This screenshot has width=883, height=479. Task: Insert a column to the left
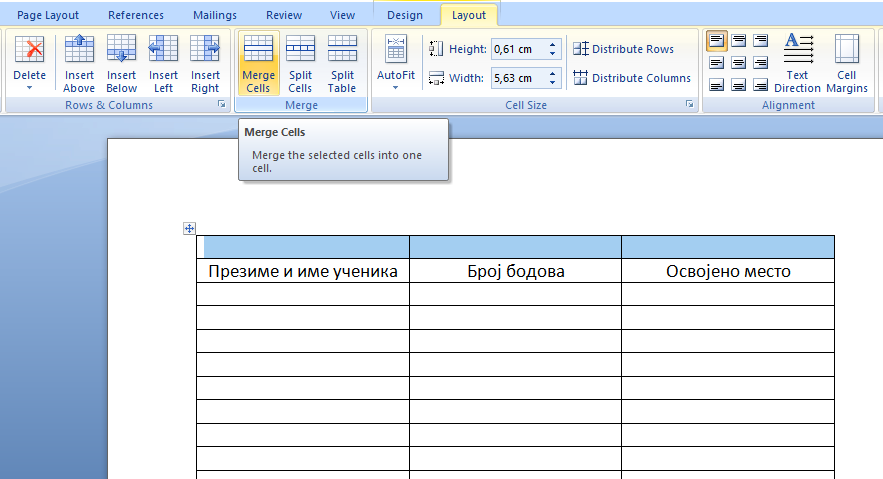pyautogui.click(x=163, y=64)
